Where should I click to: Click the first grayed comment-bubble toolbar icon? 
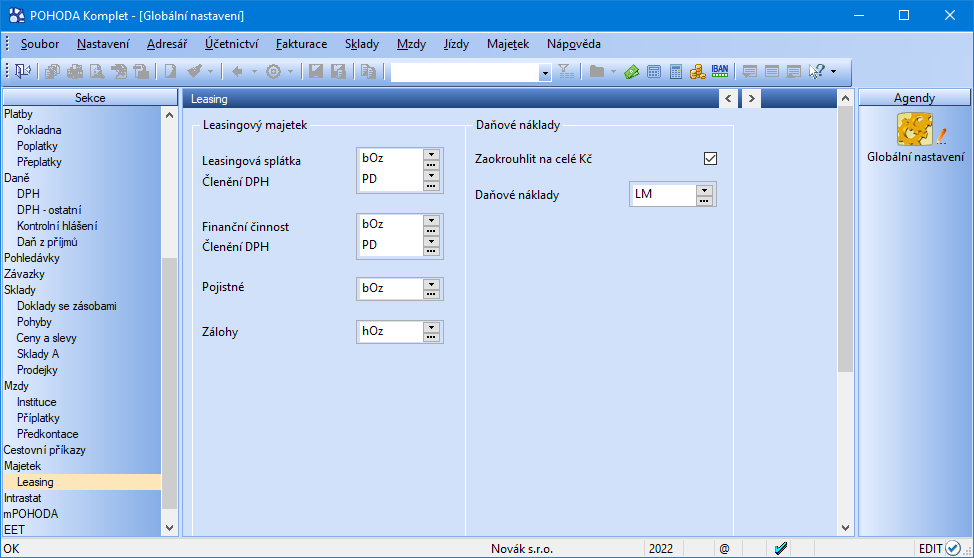click(750, 71)
